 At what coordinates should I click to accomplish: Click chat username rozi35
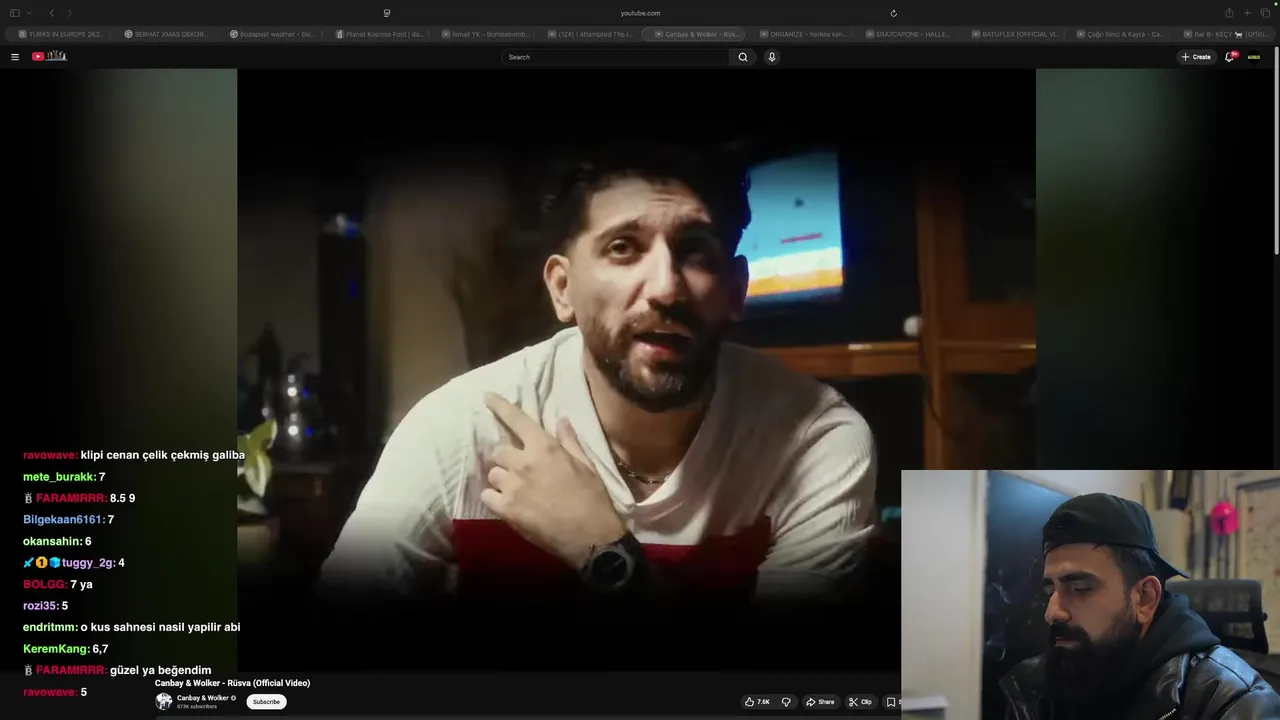(41, 606)
